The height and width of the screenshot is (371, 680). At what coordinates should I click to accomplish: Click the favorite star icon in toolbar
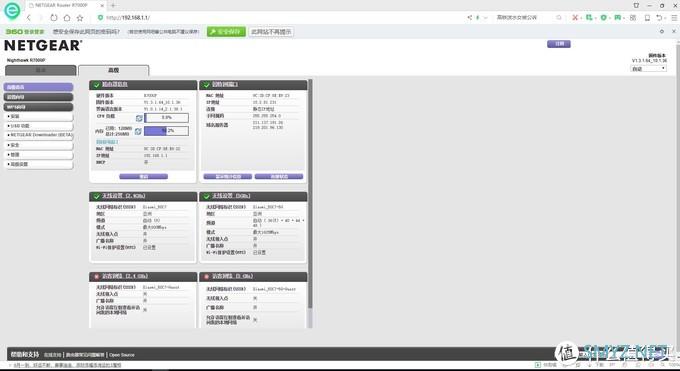[80, 18]
